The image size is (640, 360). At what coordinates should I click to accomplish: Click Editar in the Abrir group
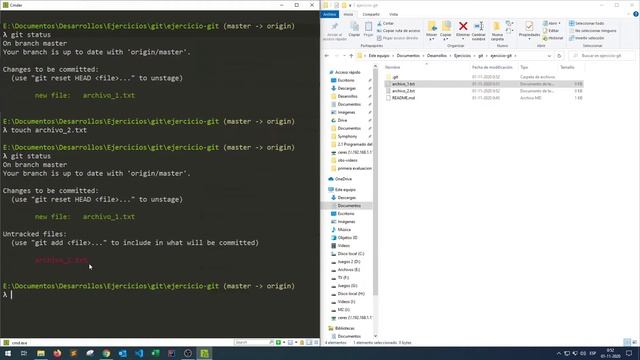coord(551,31)
